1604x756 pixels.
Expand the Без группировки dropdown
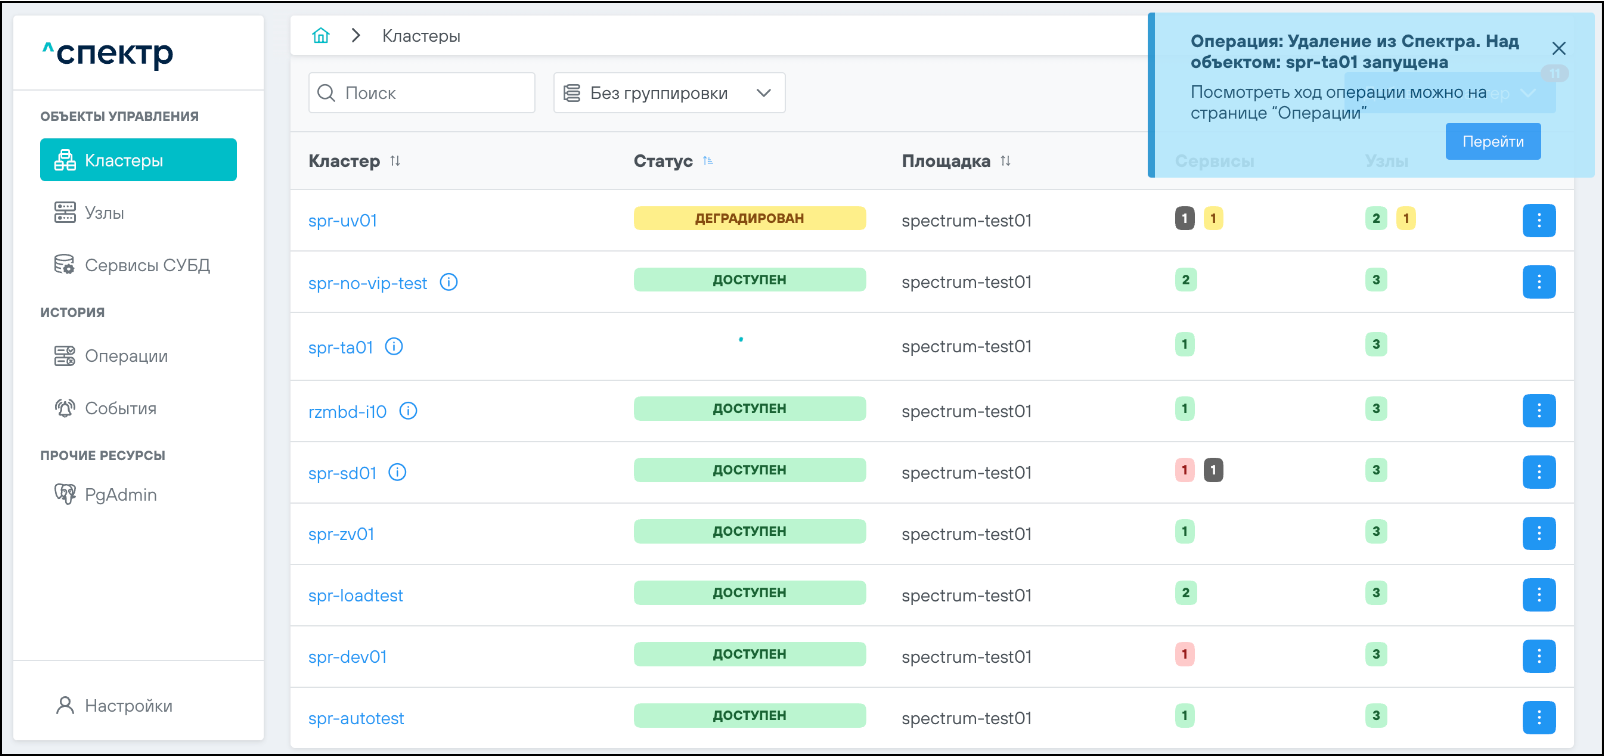(669, 93)
